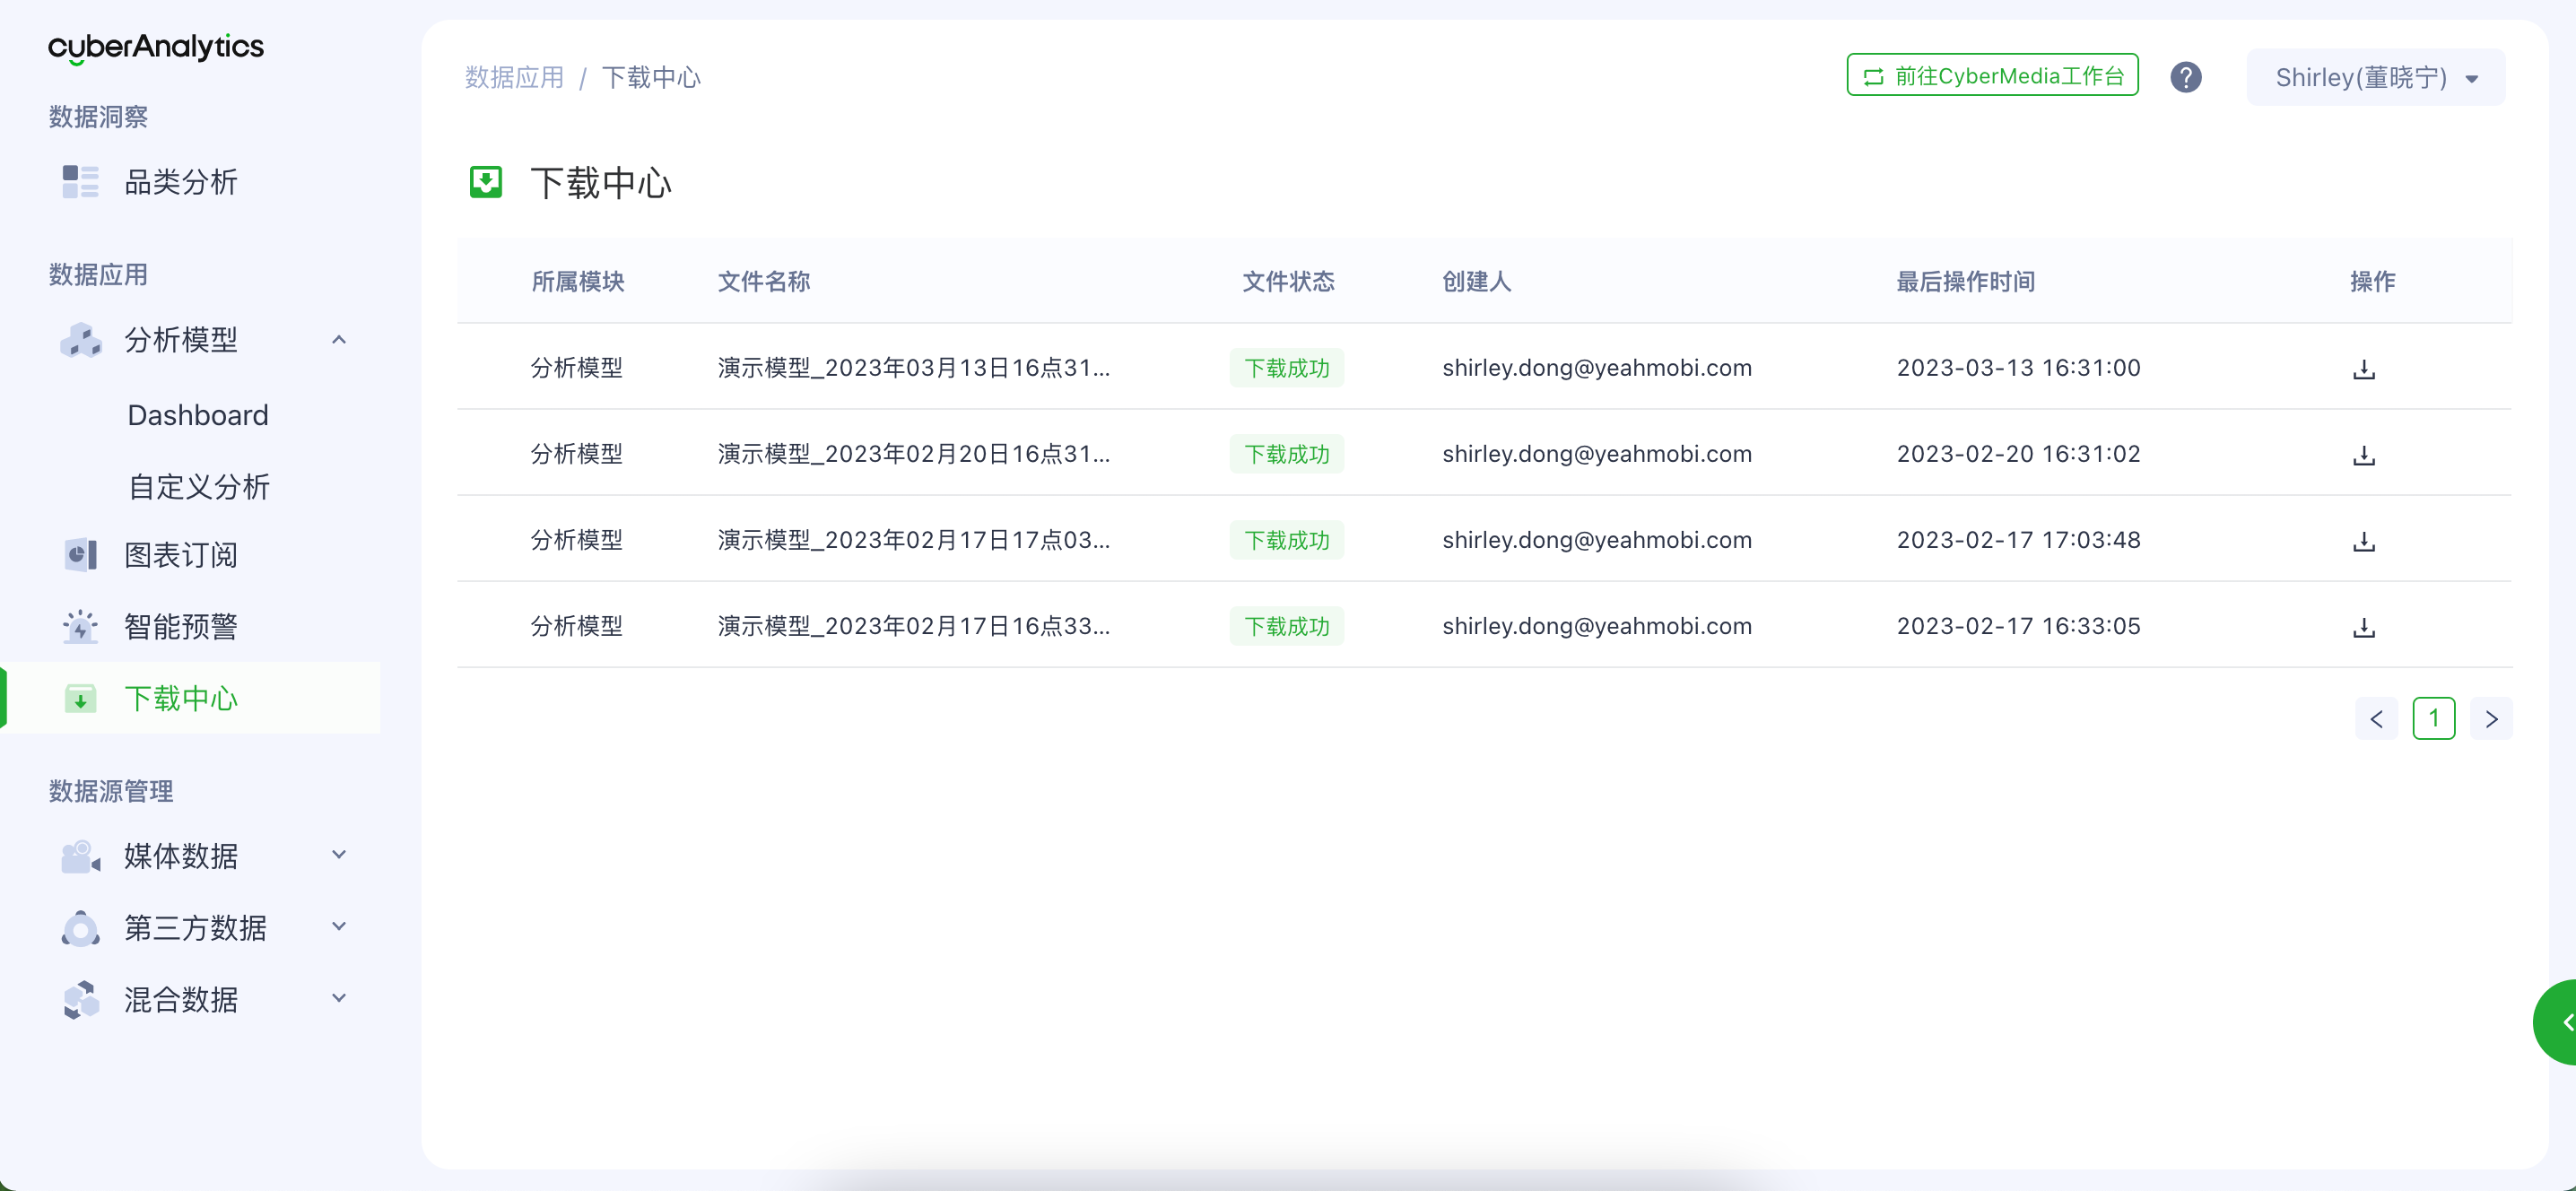Open Dashboard in the sidebar
This screenshot has width=2576, height=1191.
pos(198,415)
